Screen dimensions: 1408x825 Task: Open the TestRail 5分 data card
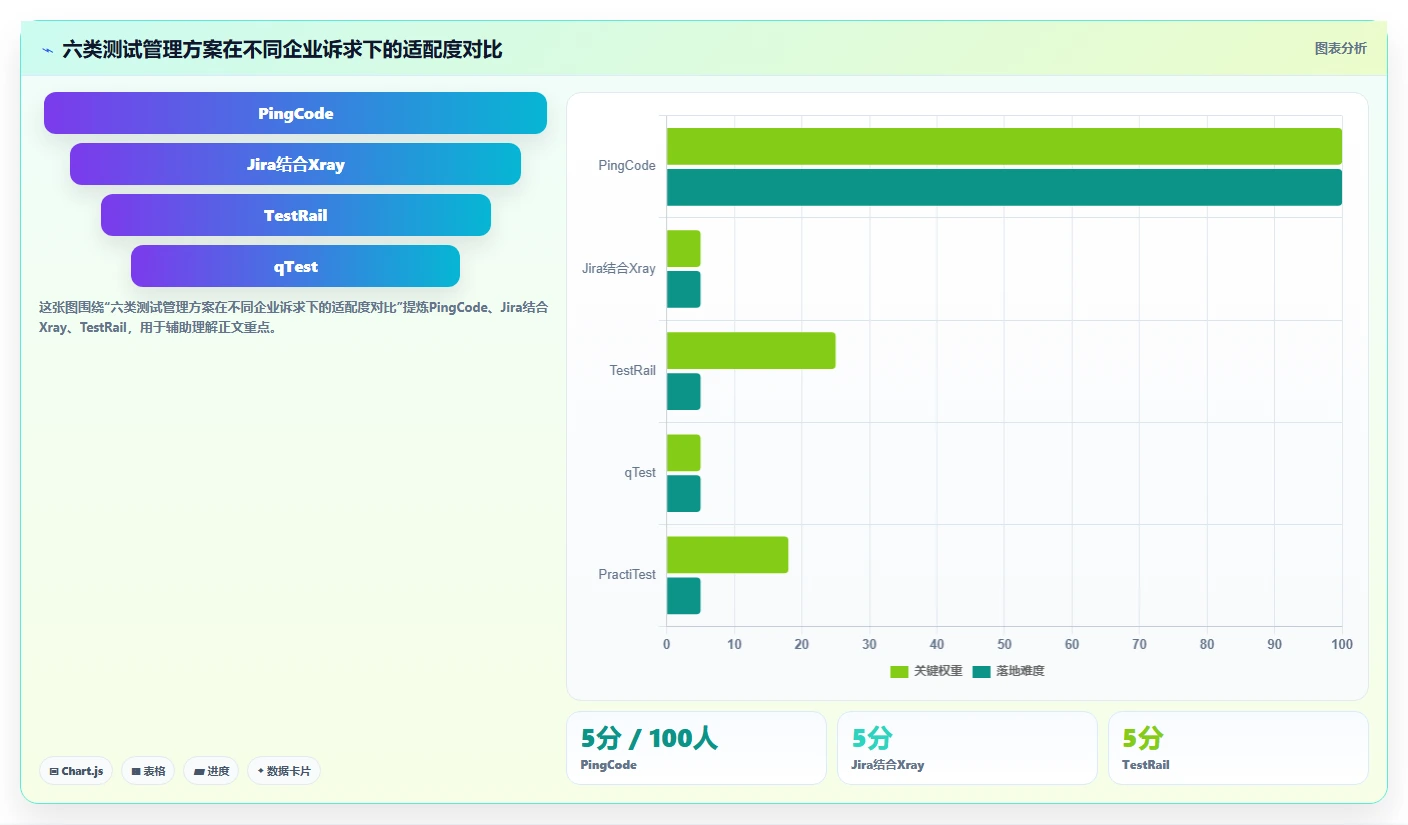[x=1238, y=748]
